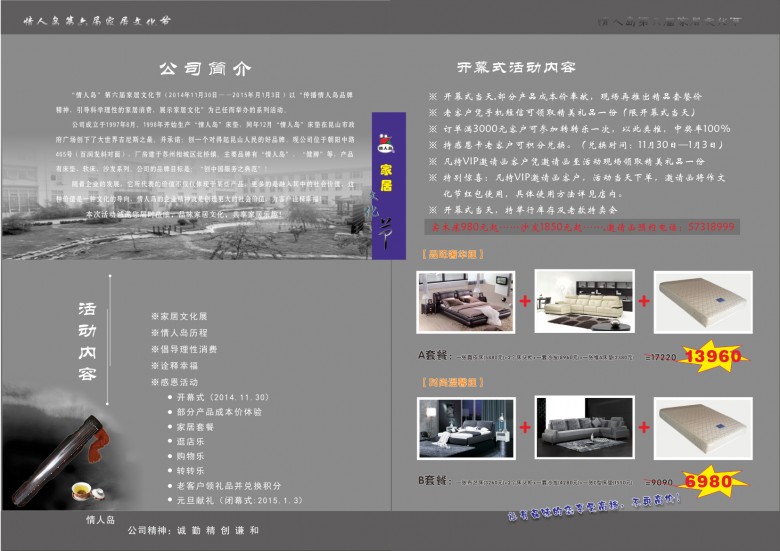
Task: Select the ※家居文化展 list item
Action: 179,316
